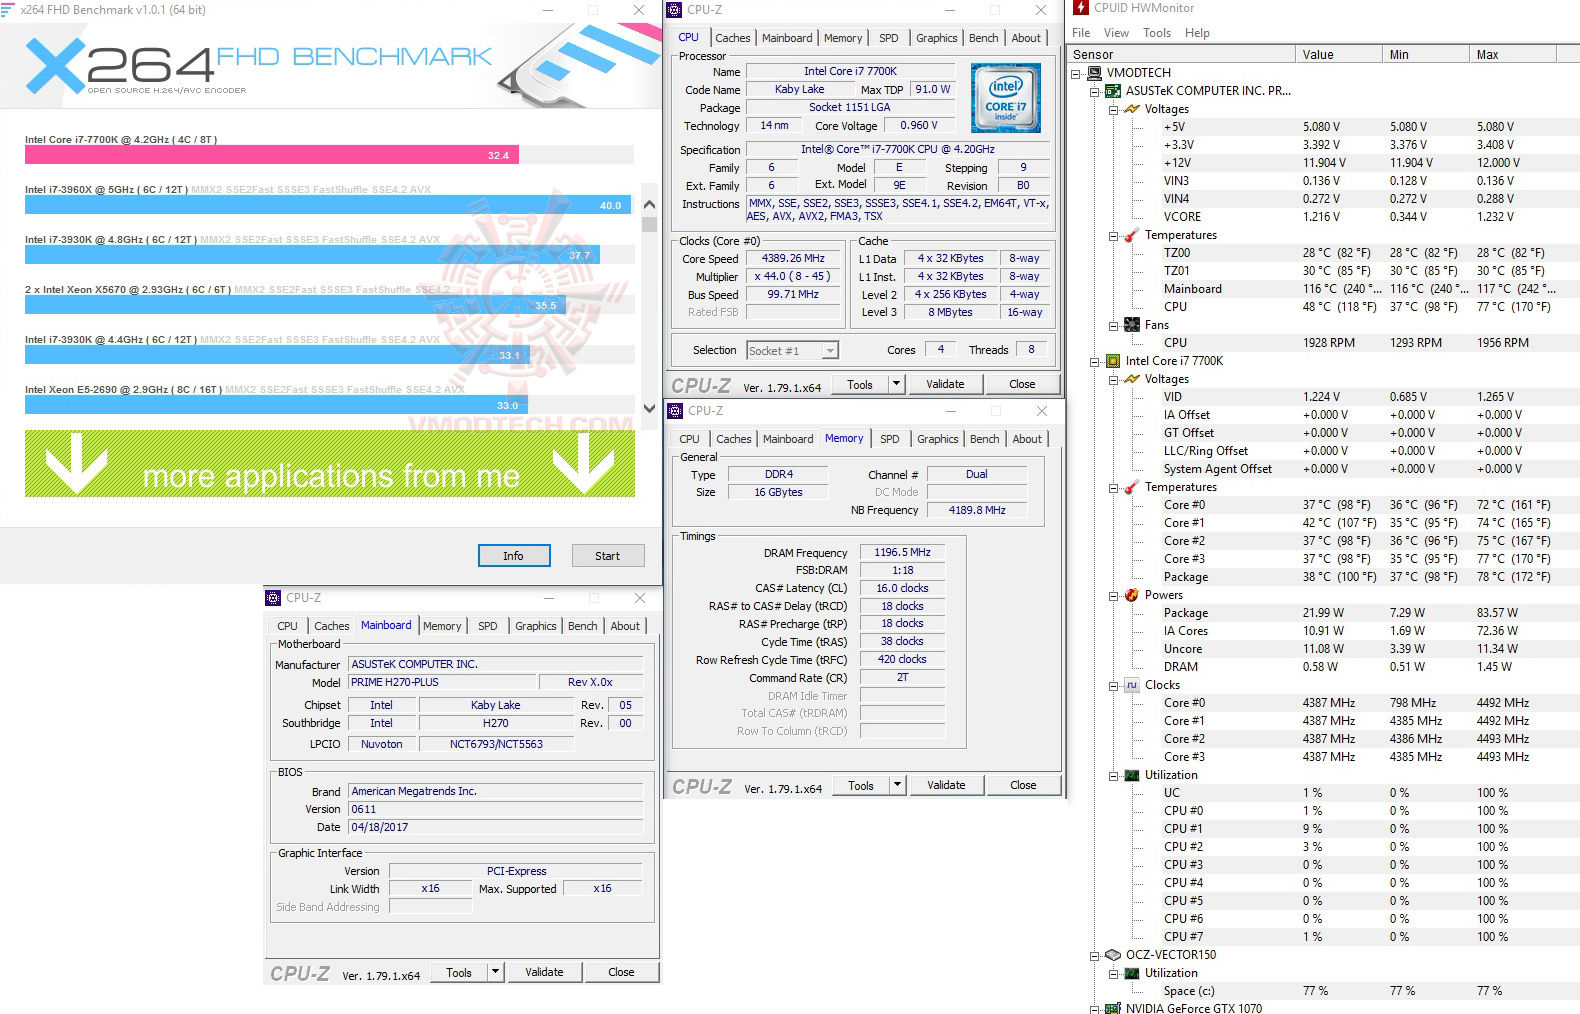1580x1014 pixels.
Task: Click the Intel Core i7 logo in CPU-Z
Action: click(x=1006, y=98)
